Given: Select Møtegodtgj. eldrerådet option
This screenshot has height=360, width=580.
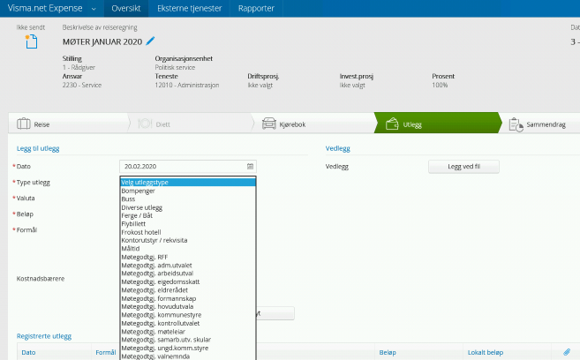Looking at the screenshot, I should (x=188, y=290).
